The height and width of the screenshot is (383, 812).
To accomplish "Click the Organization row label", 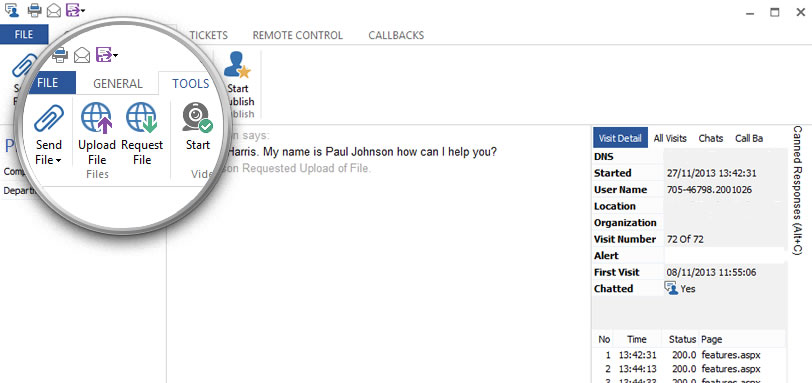I will [625, 223].
